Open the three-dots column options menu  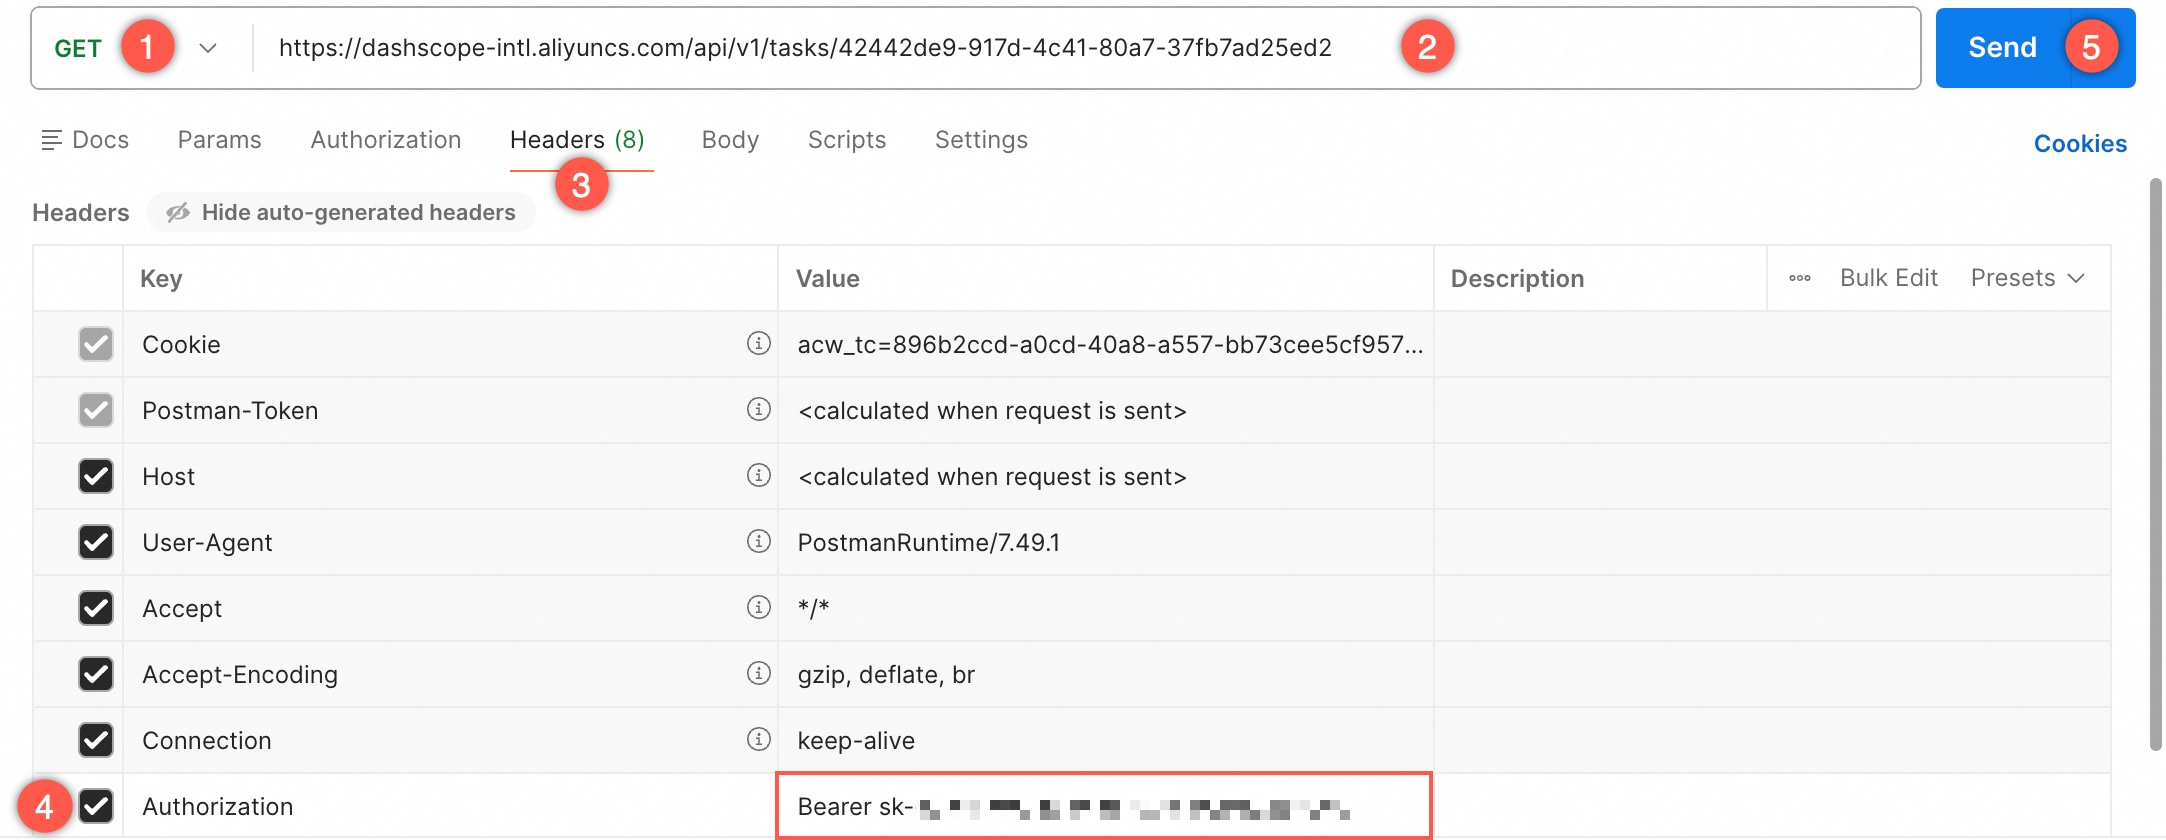pyautogui.click(x=1800, y=278)
